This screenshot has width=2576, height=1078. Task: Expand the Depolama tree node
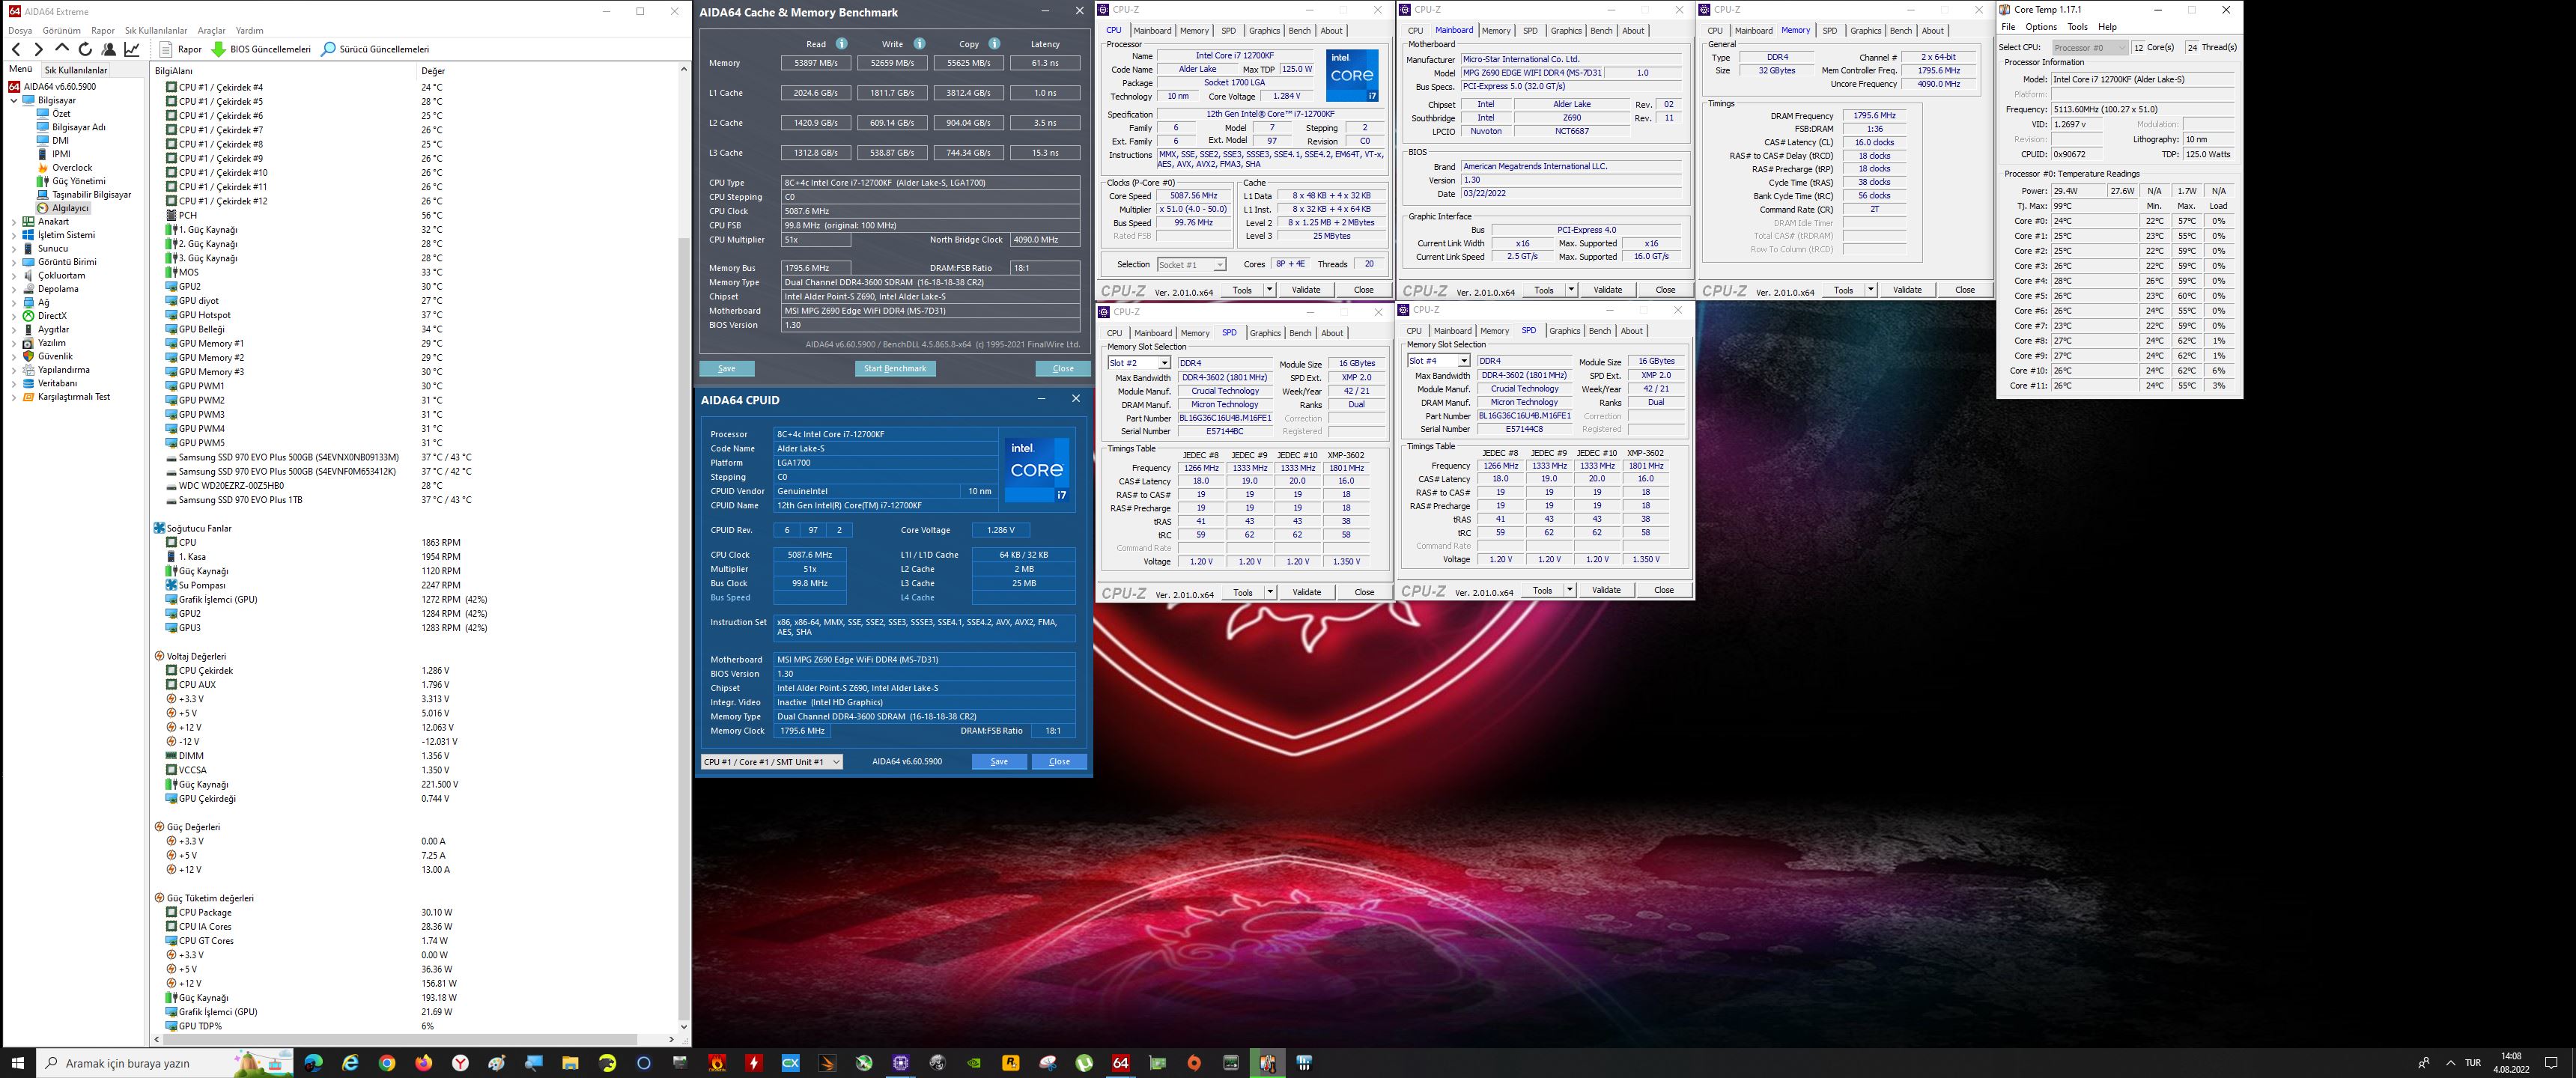point(14,289)
